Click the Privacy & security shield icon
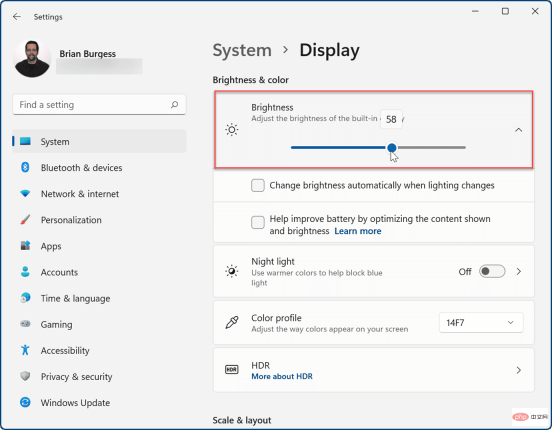Viewport: 552px width, 430px height. (25, 376)
